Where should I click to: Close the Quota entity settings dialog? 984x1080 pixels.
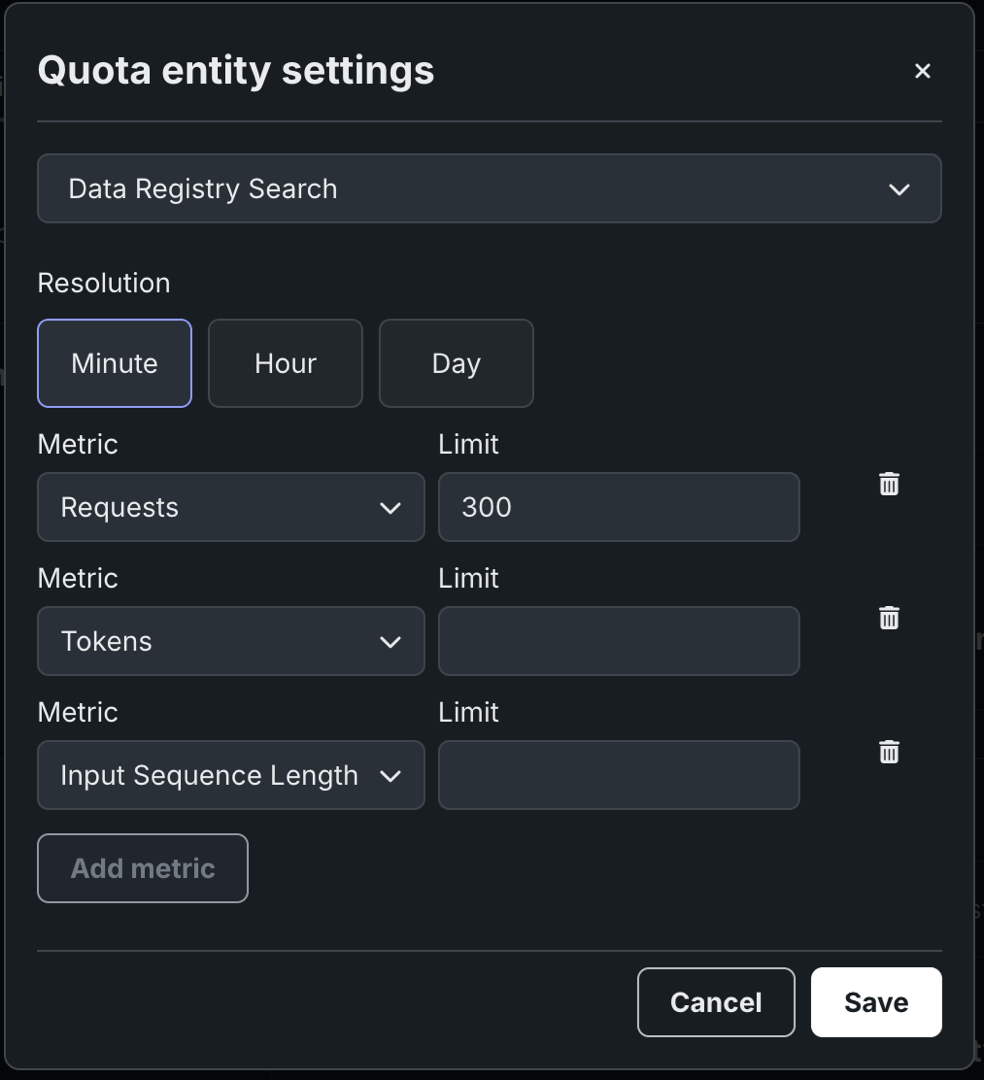pos(922,71)
